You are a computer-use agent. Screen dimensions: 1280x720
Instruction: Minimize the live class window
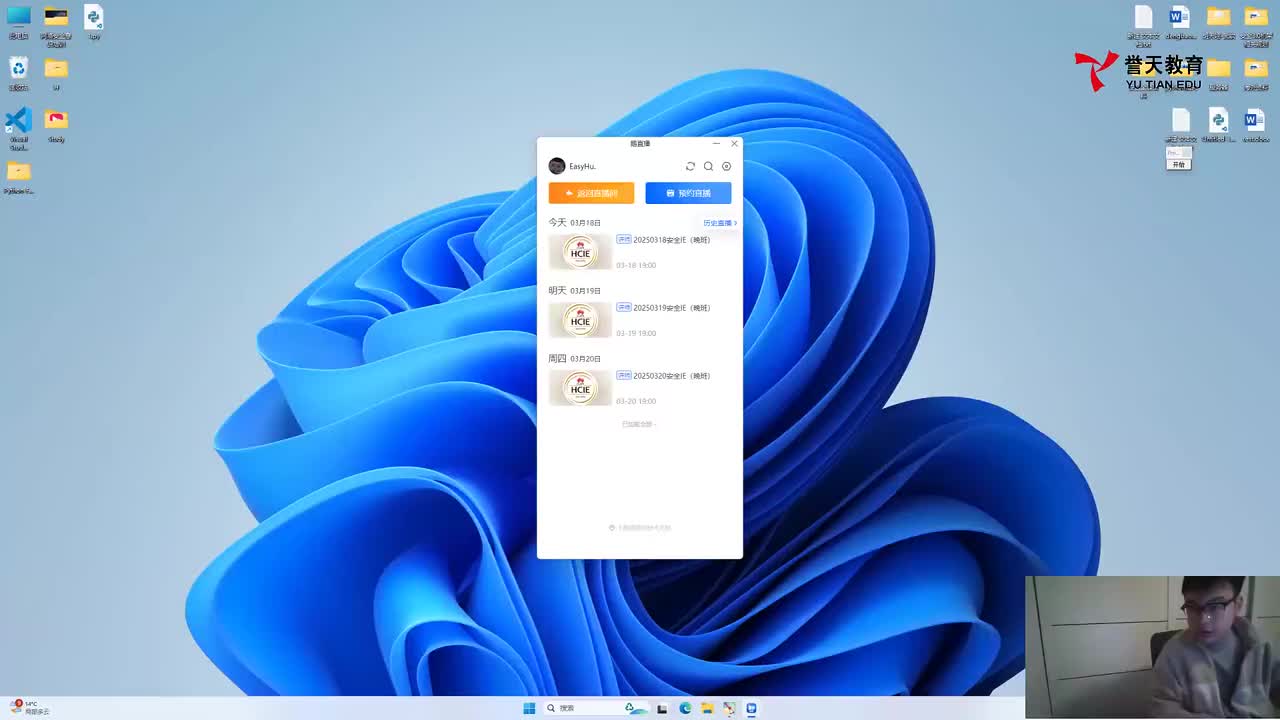716,144
